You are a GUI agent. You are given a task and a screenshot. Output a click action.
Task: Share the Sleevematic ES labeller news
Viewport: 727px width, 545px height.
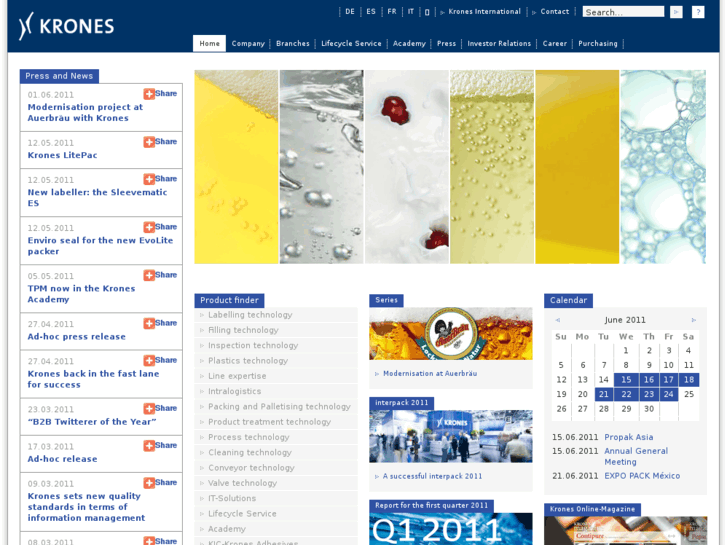point(160,179)
